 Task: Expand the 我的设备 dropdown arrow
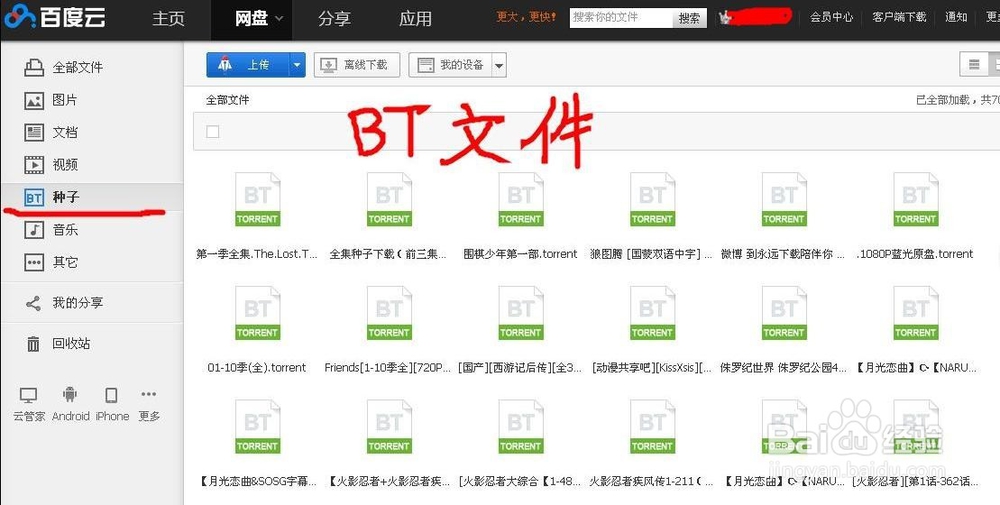point(499,65)
